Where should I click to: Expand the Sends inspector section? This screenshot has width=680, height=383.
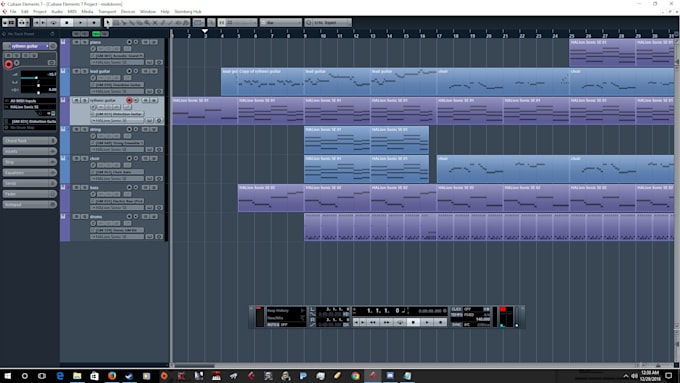point(29,183)
